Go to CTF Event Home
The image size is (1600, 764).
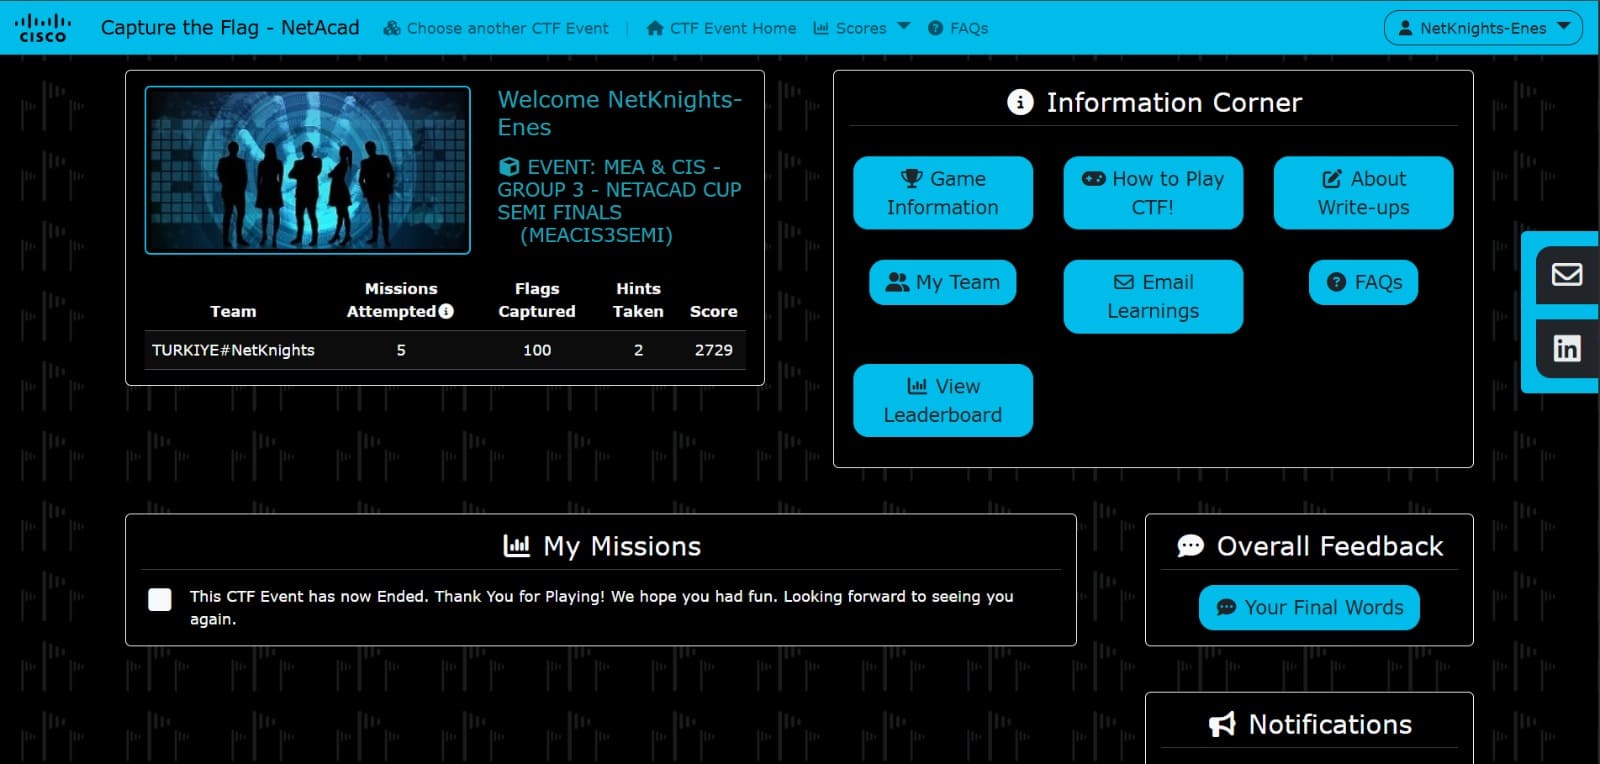(x=721, y=28)
